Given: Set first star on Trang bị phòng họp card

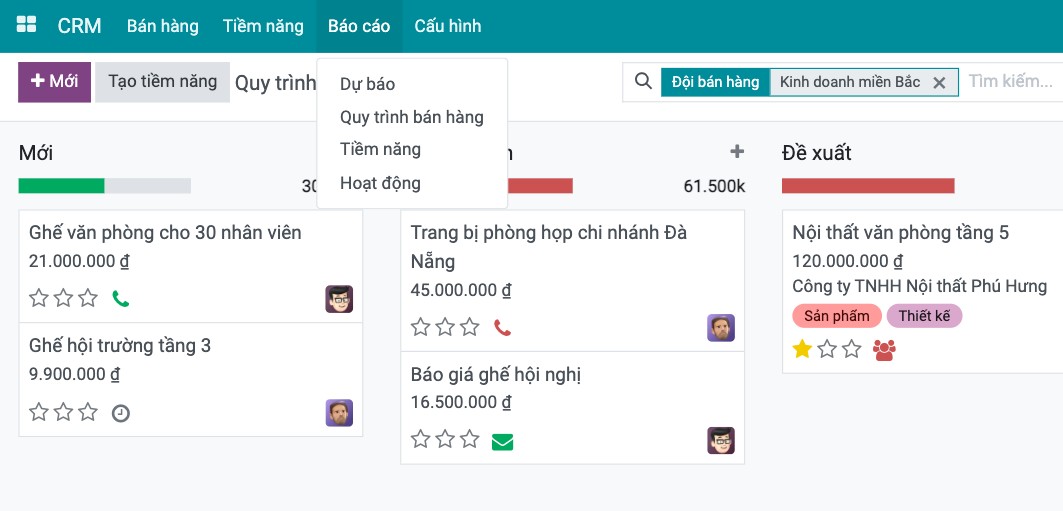Looking at the screenshot, I should 420,327.
